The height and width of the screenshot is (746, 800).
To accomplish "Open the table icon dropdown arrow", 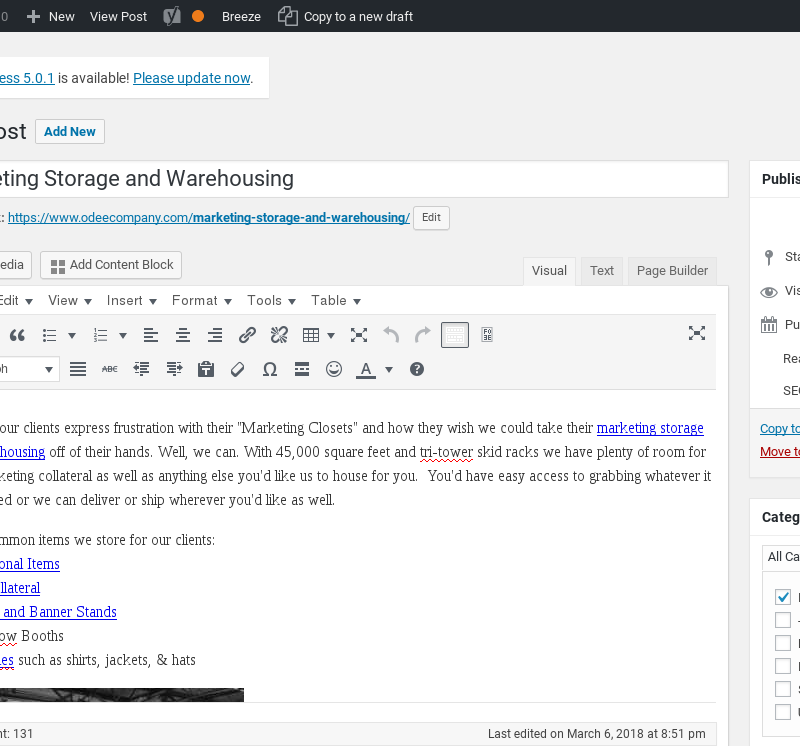I will point(331,335).
